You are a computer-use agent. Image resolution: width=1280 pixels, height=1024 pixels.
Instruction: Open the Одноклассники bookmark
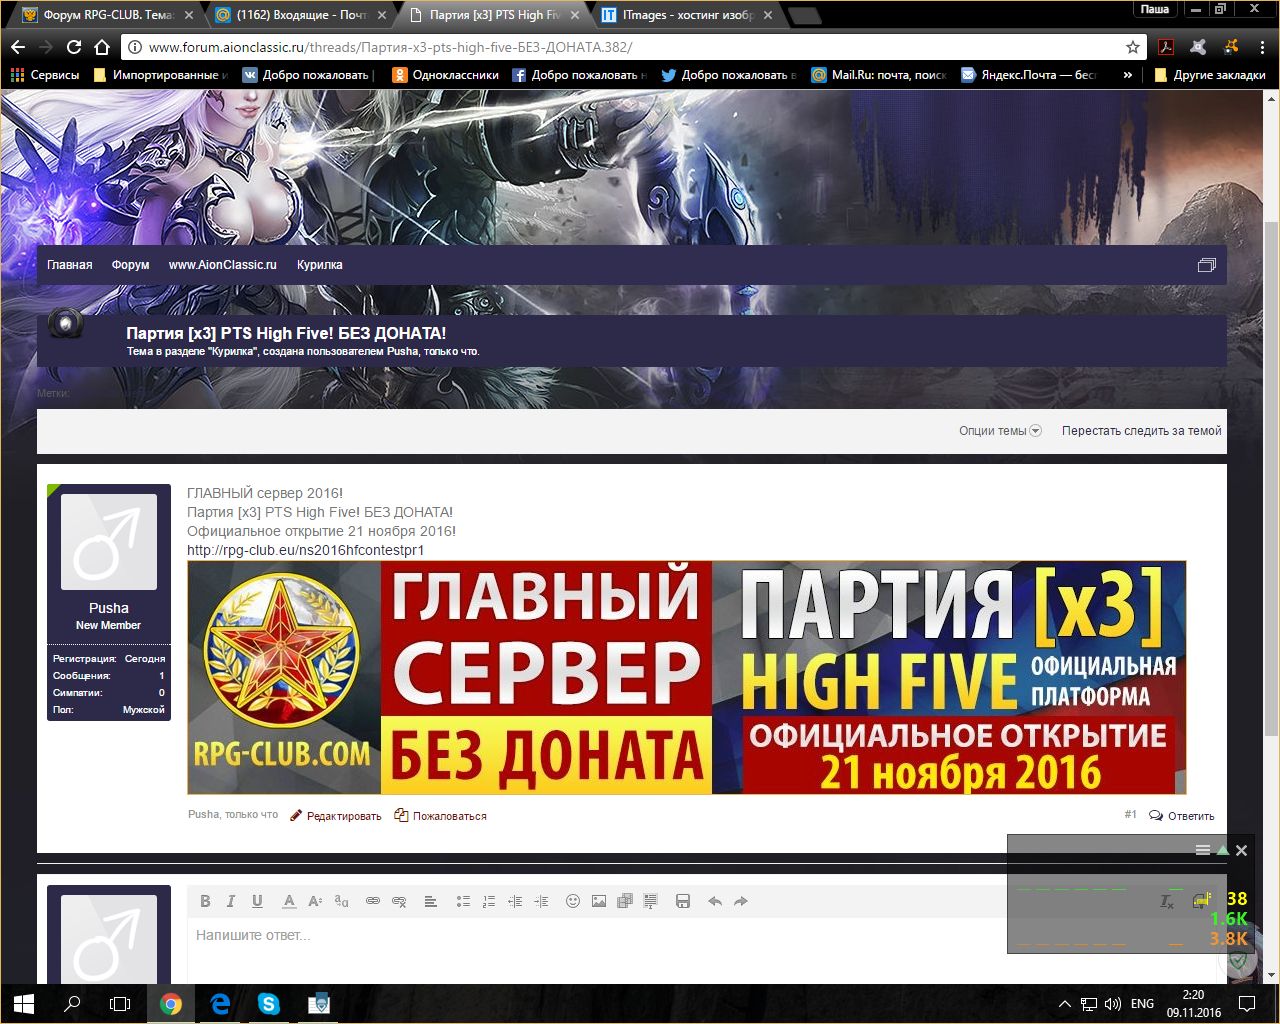[x=446, y=75]
